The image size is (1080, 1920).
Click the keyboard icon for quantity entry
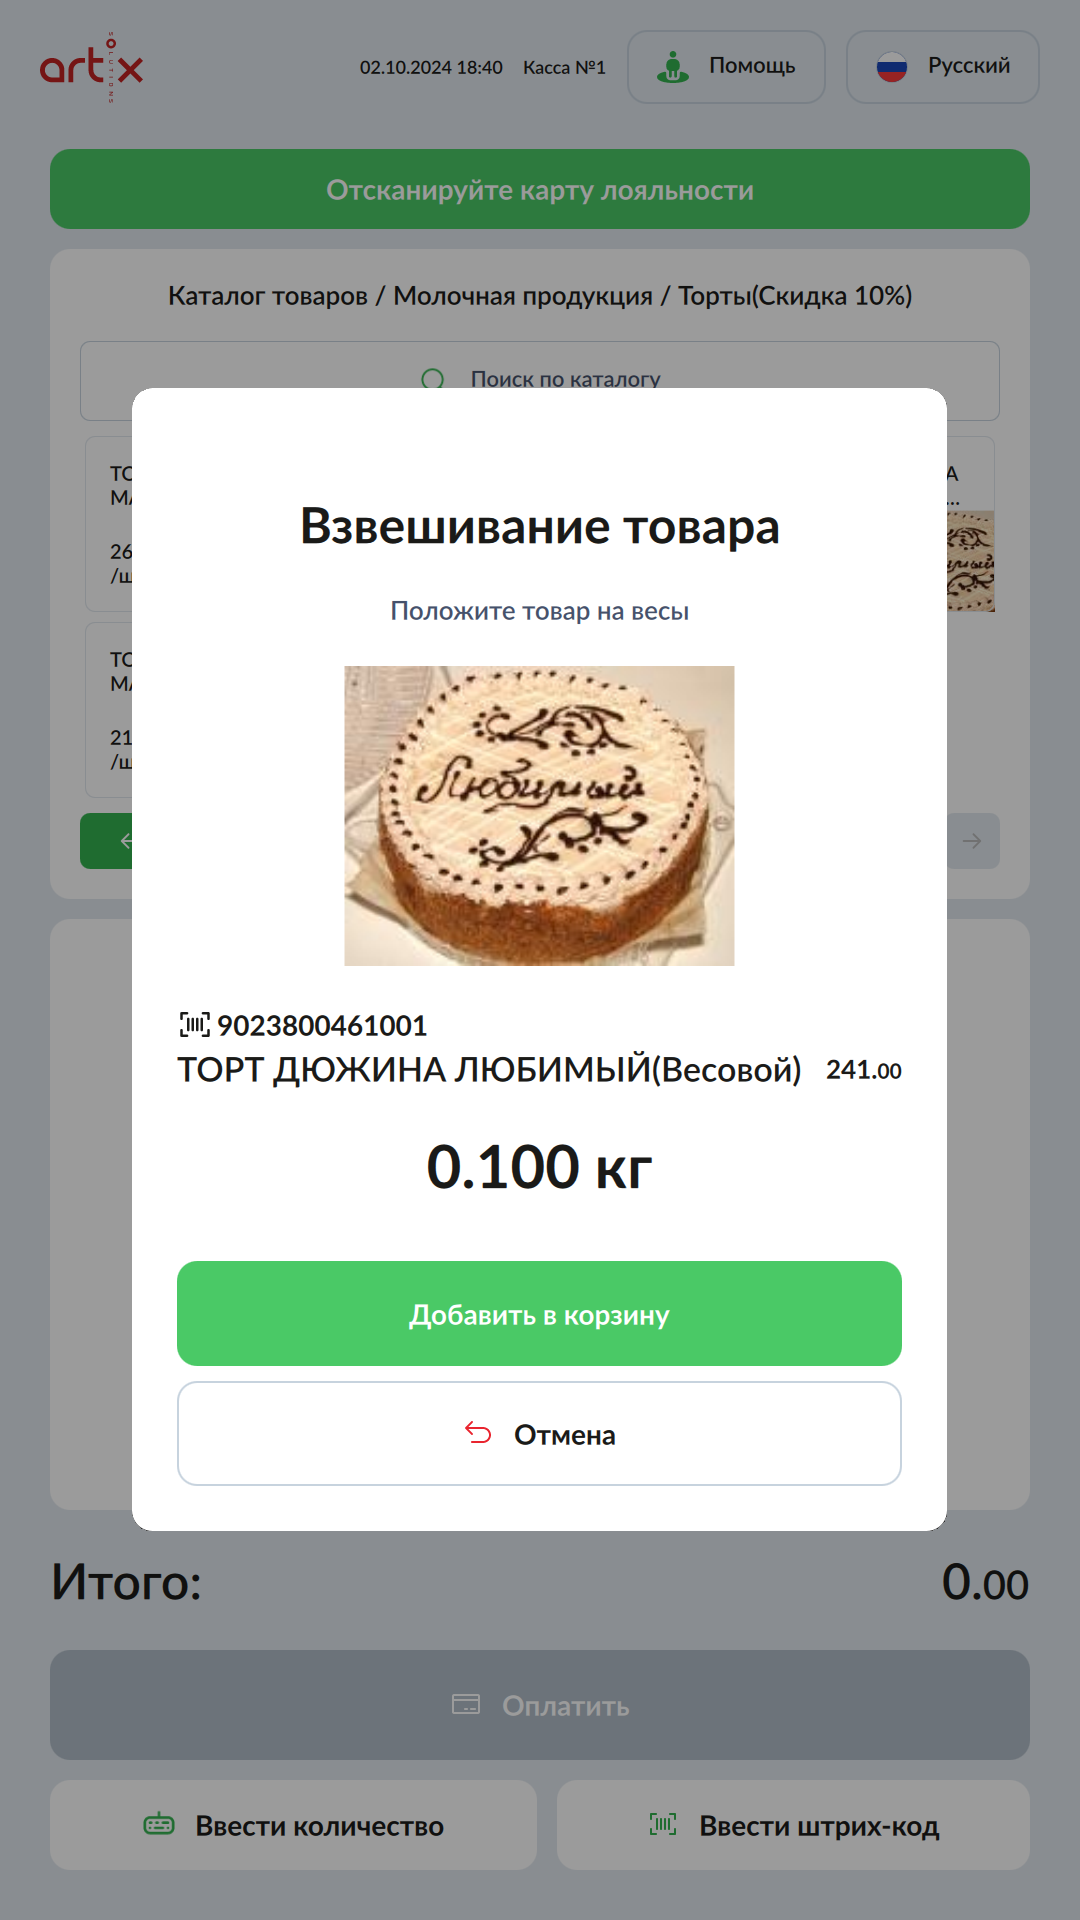click(159, 1825)
